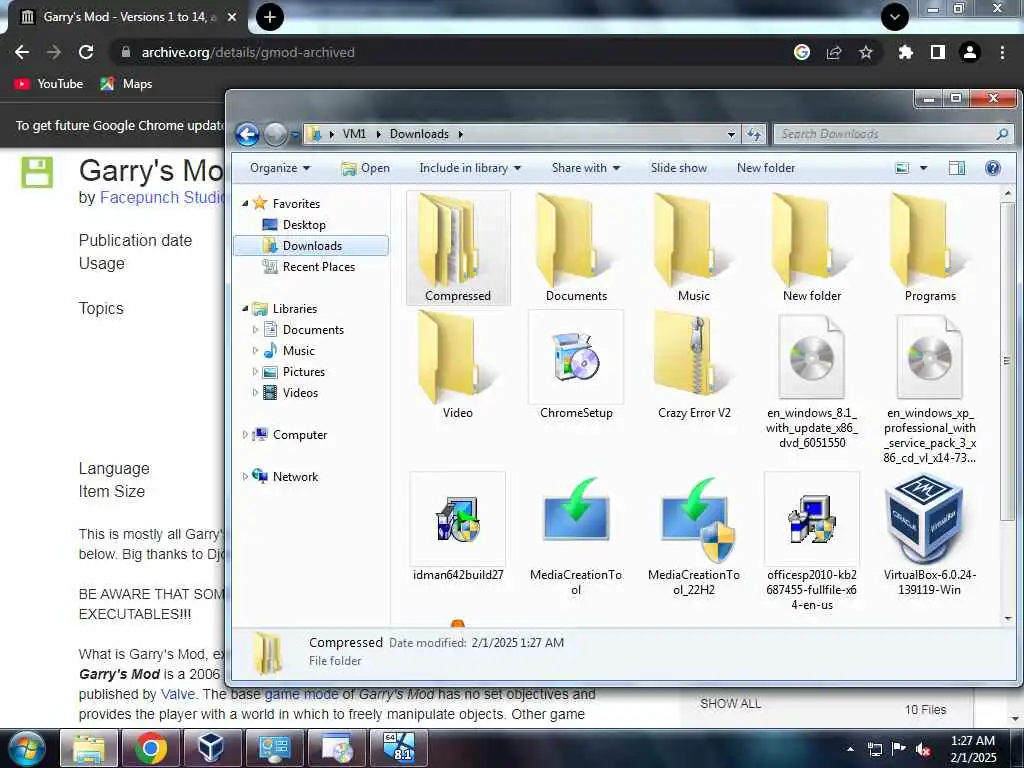This screenshot has width=1024, height=768.
Task: Select the MediaCreationTool_22H2 file
Action: click(x=694, y=536)
